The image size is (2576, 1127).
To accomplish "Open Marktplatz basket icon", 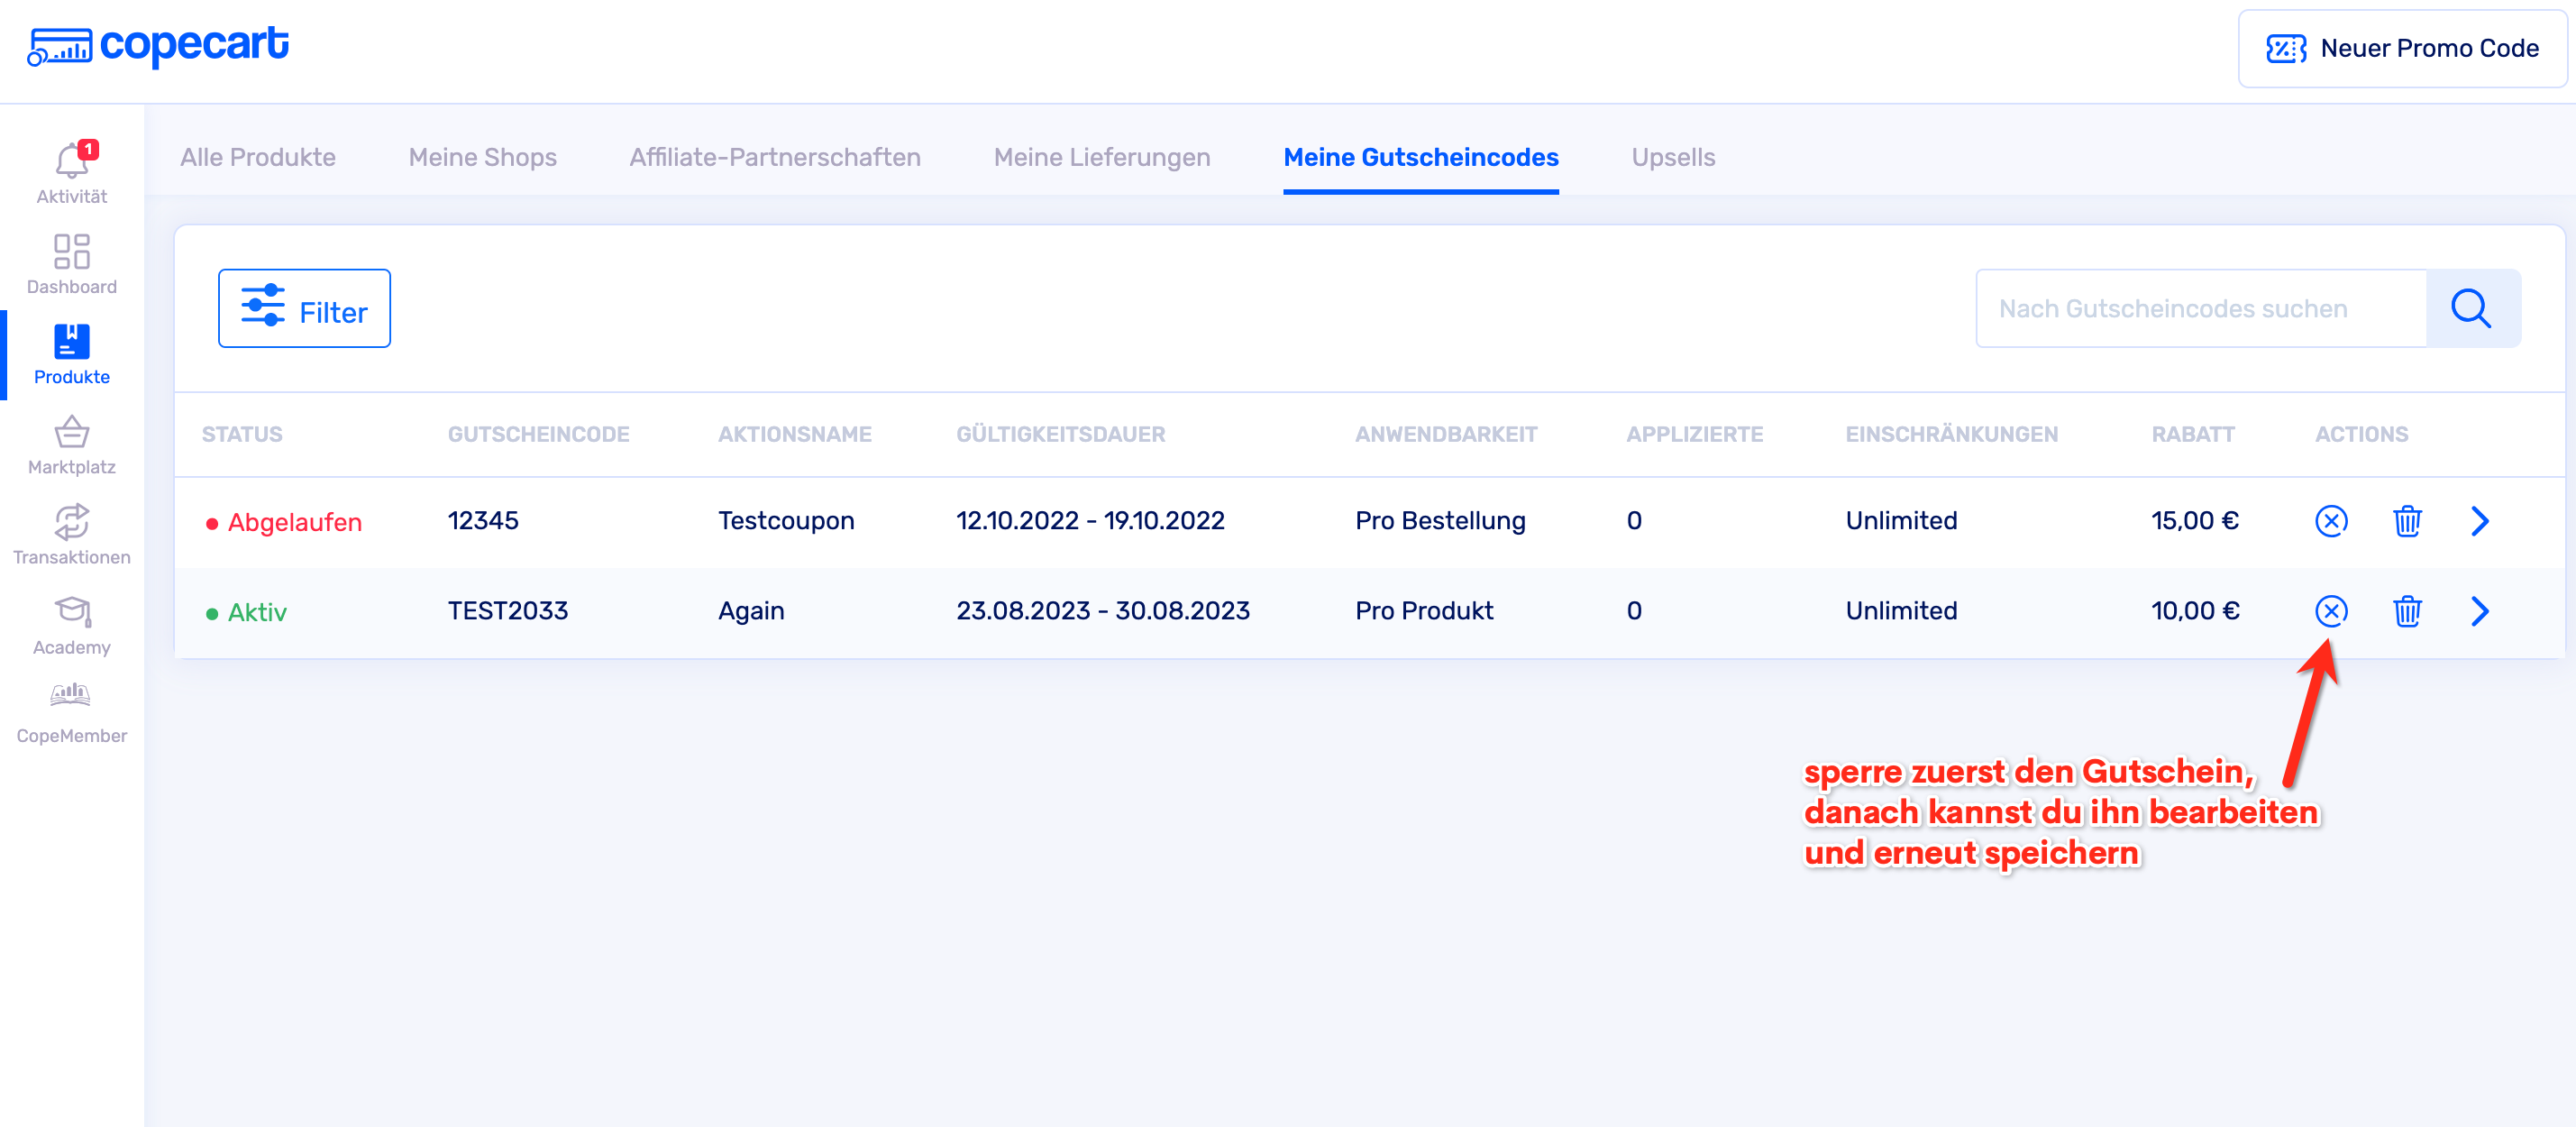I will 71,444.
